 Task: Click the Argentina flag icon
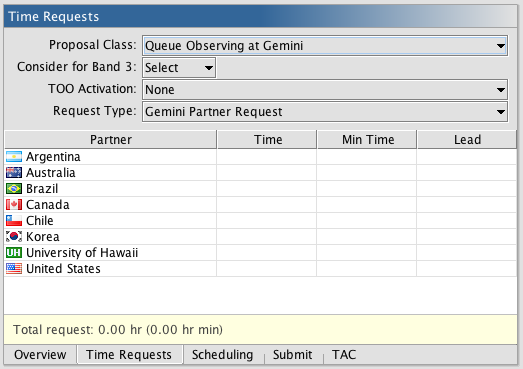[x=14, y=156]
